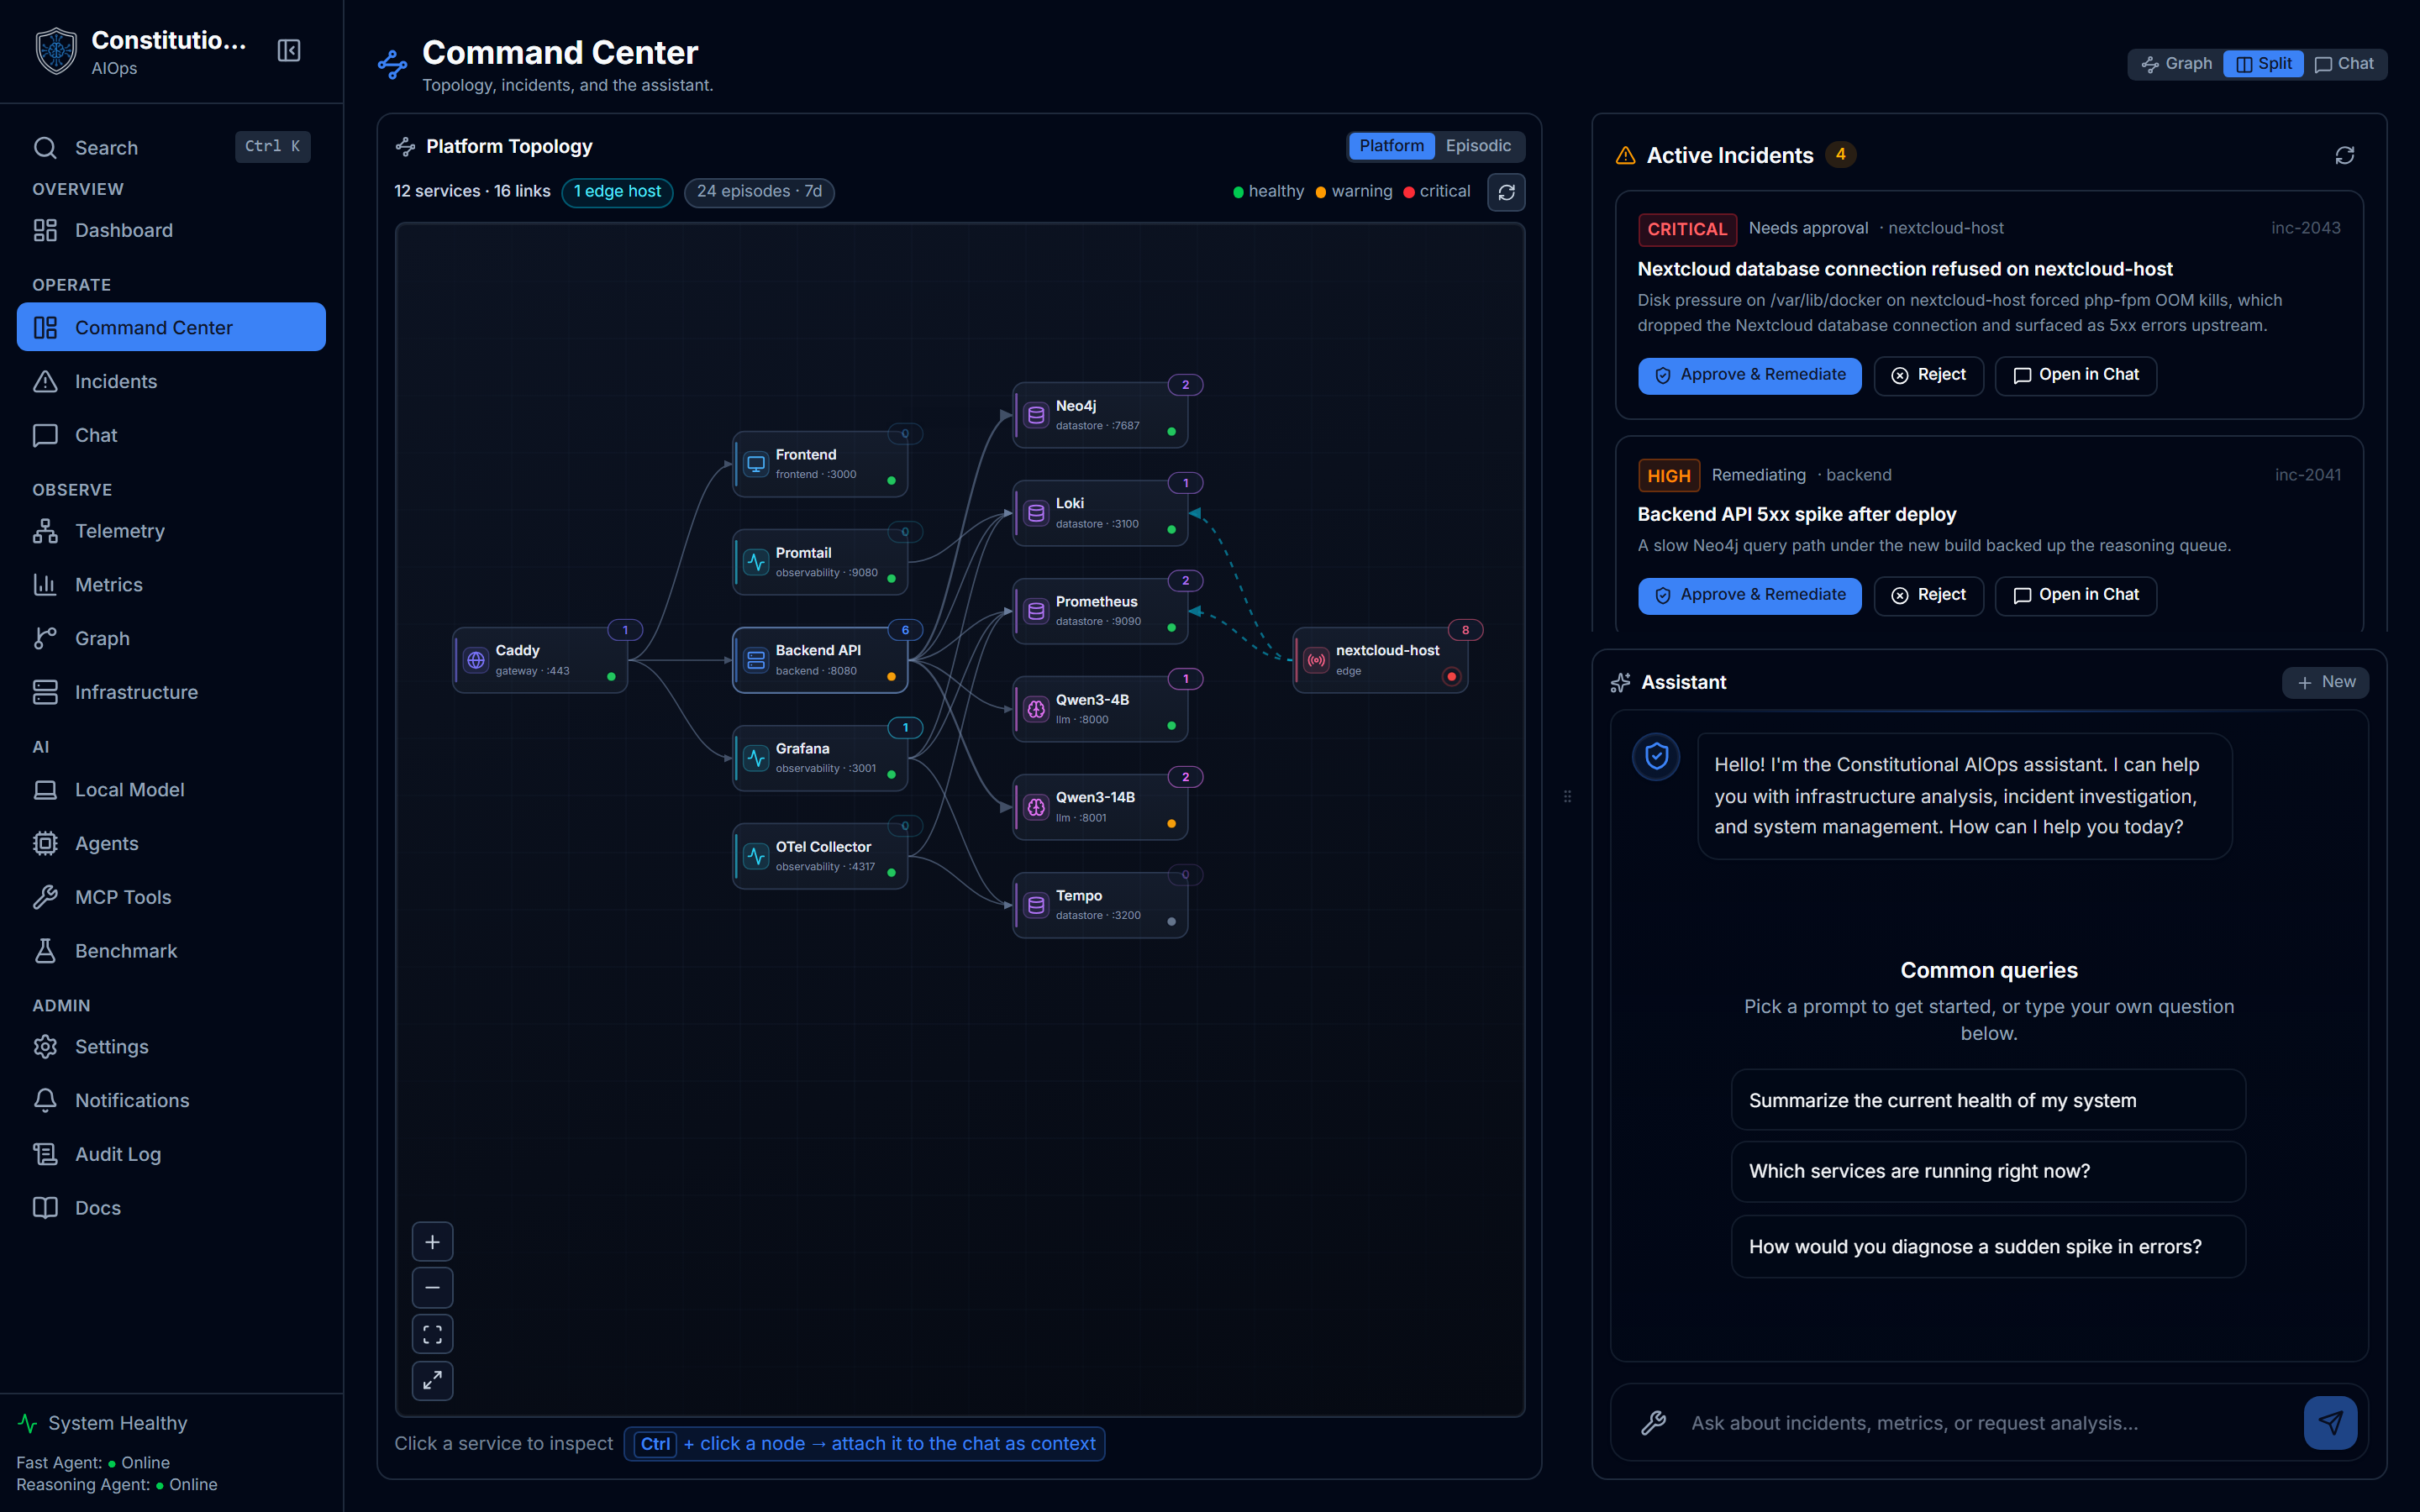Image resolution: width=2420 pixels, height=1512 pixels.
Task: Open Incidents in the sidebar
Action: [x=171, y=382]
